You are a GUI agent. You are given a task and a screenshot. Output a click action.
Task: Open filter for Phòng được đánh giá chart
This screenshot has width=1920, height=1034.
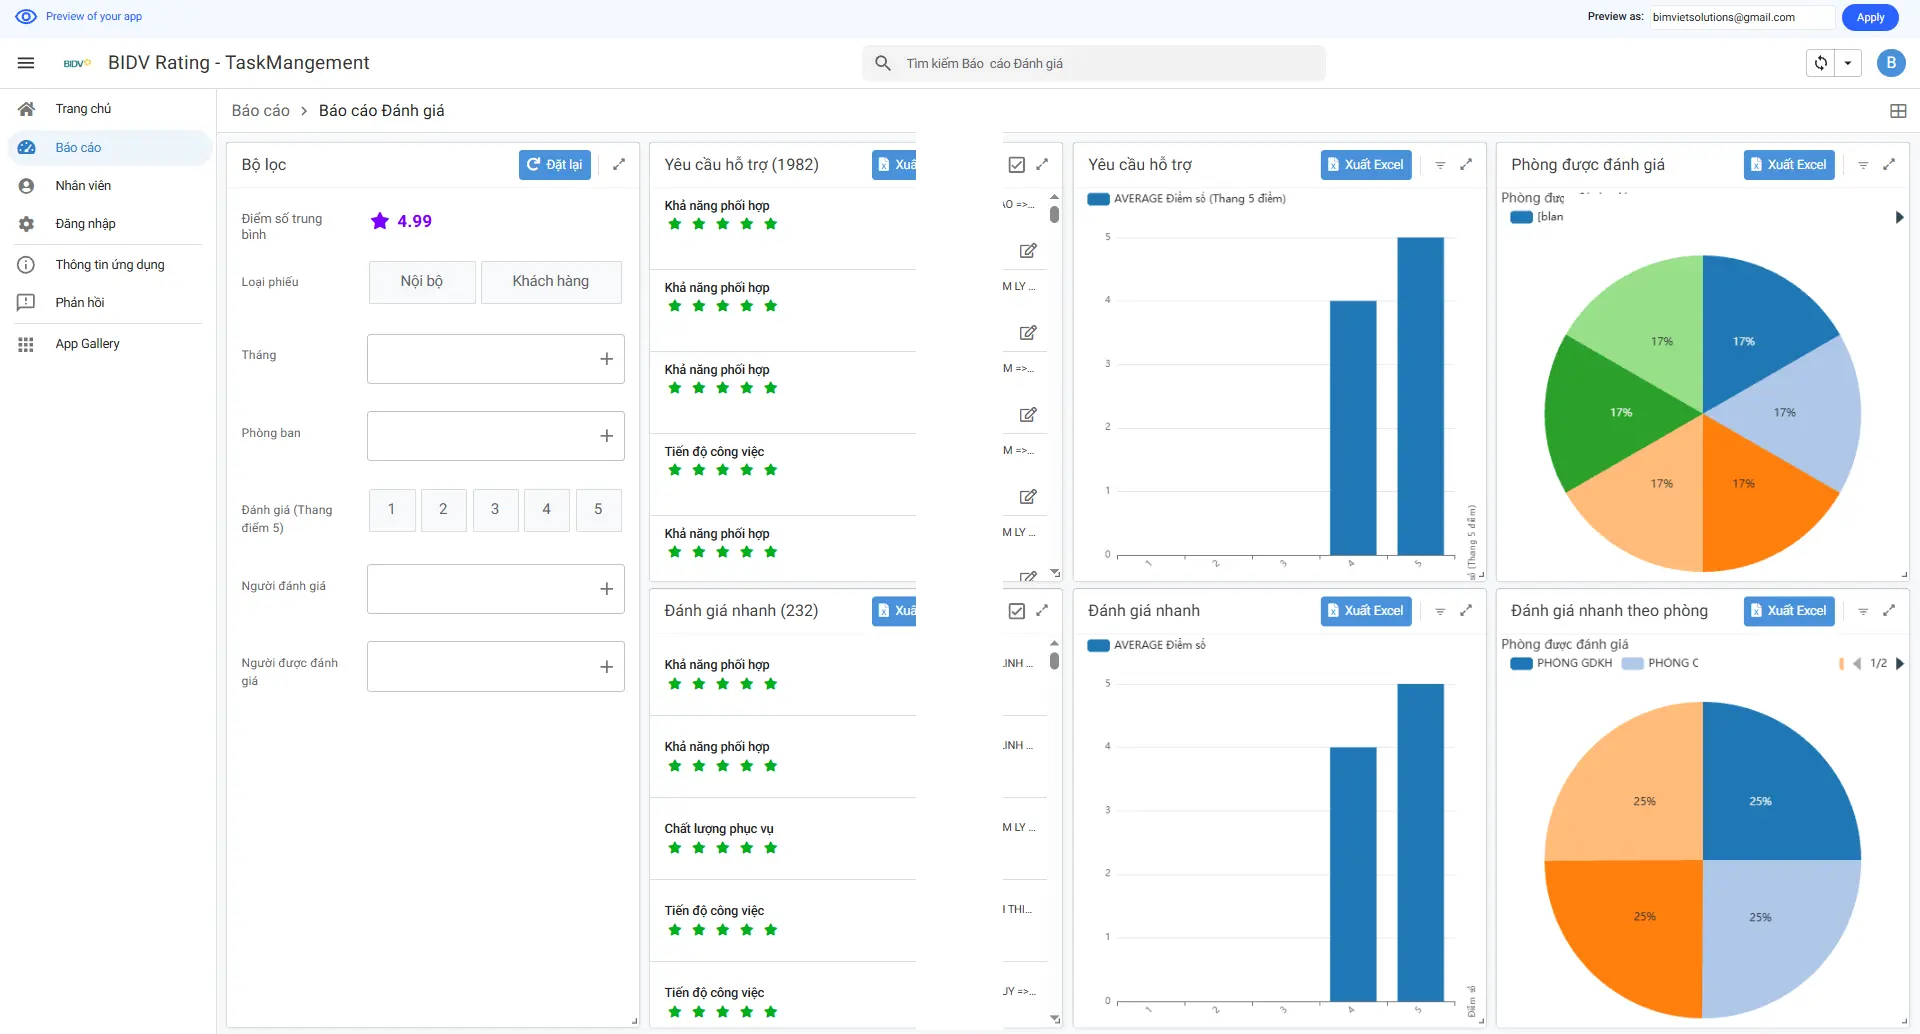1863,165
